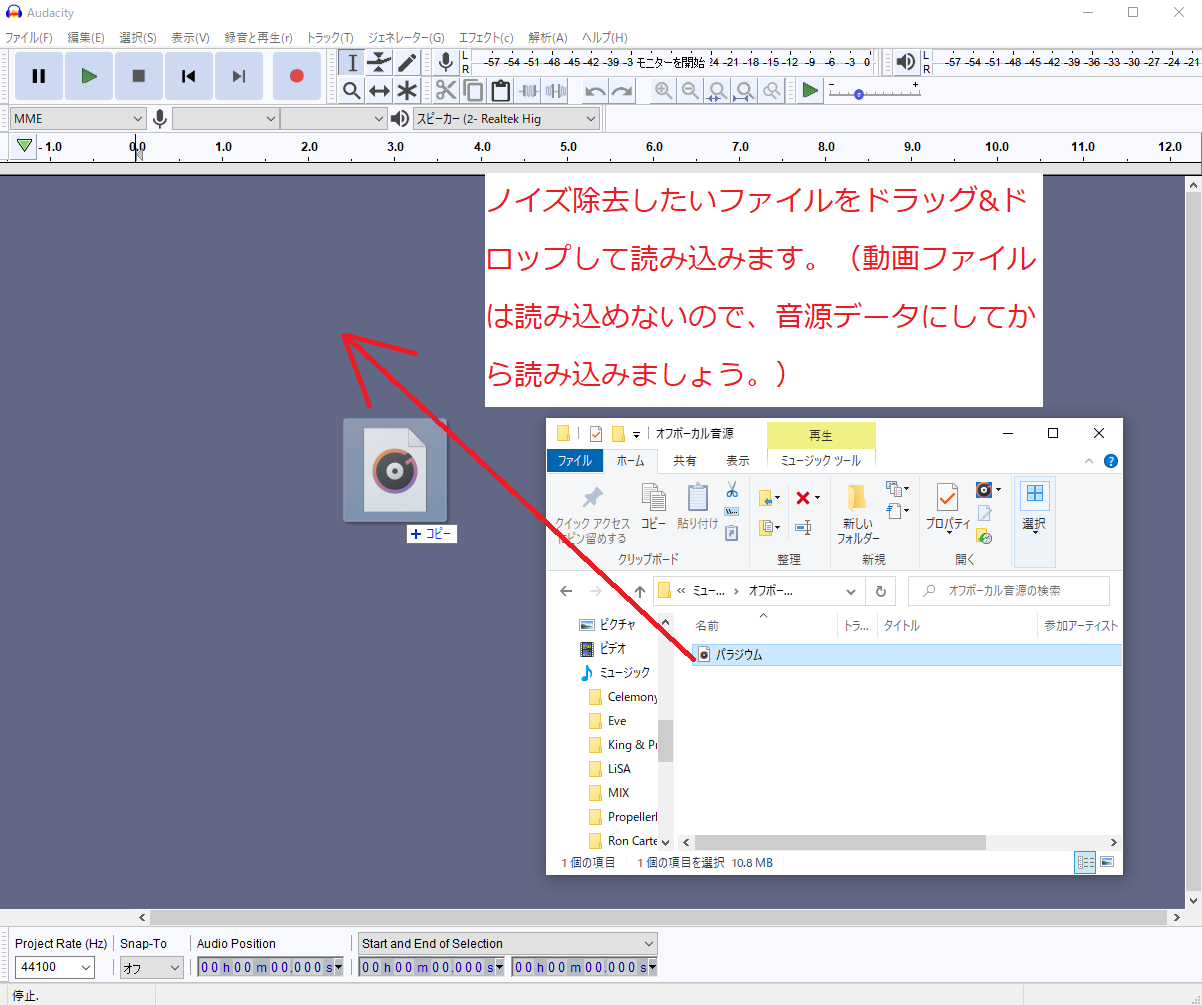Image resolution: width=1202 pixels, height=1005 pixels.
Task: Click Explorer's Back navigation arrow
Action: [566, 591]
